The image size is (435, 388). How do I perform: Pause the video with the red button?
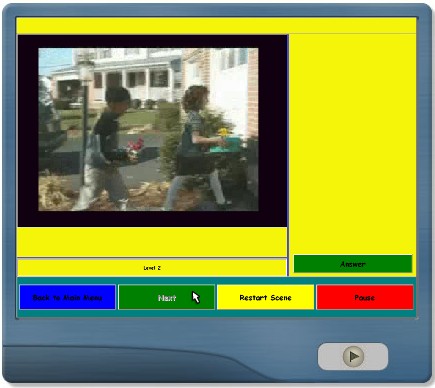coord(365,297)
